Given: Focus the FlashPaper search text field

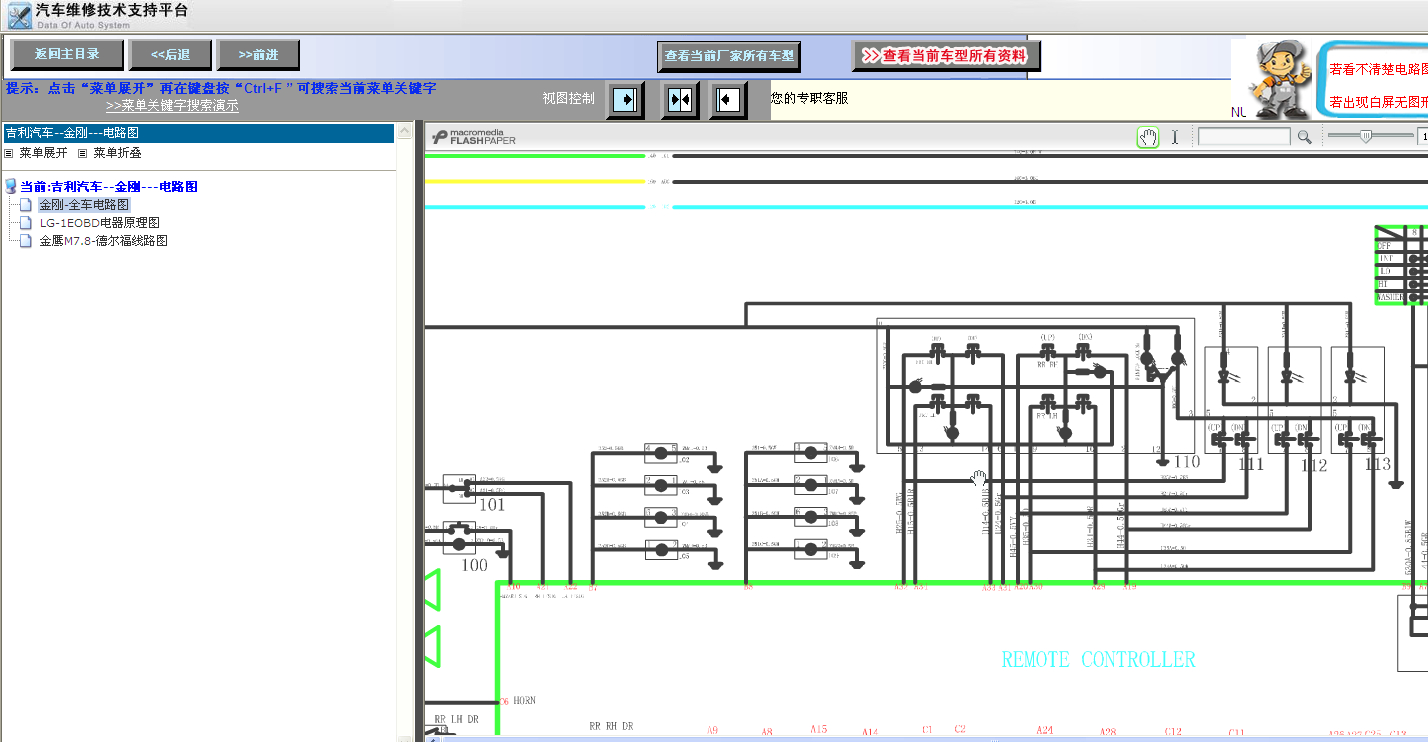Looking at the screenshot, I should pos(1244,137).
